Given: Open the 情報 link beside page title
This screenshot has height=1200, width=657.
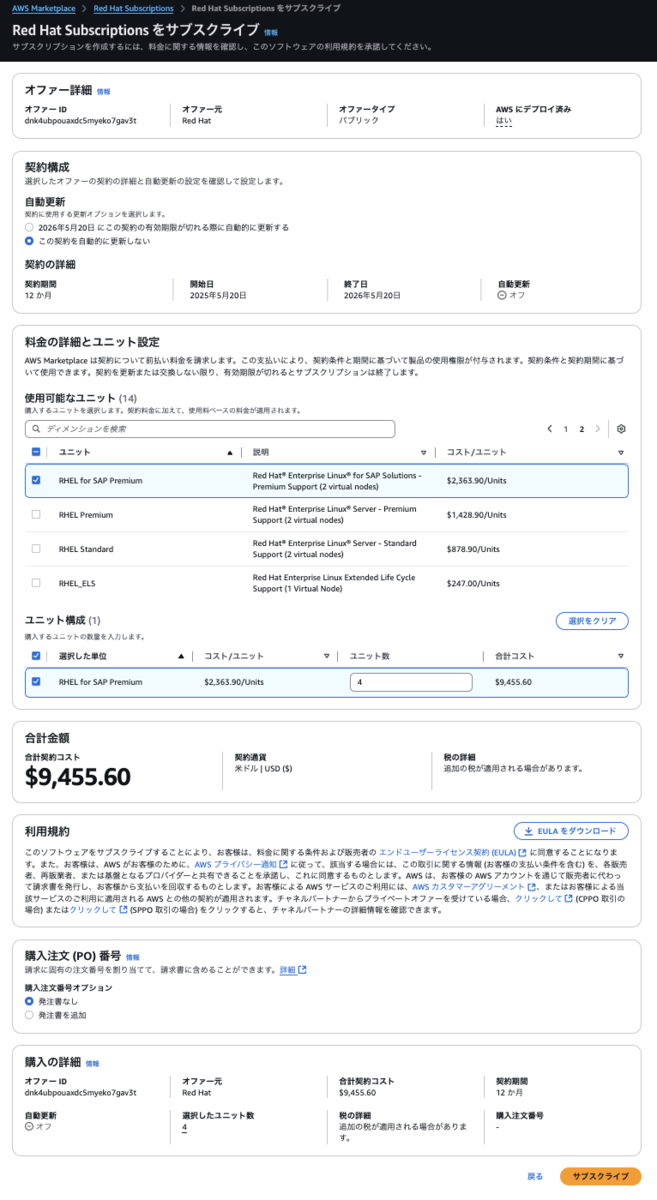Looking at the screenshot, I should [270, 32].
